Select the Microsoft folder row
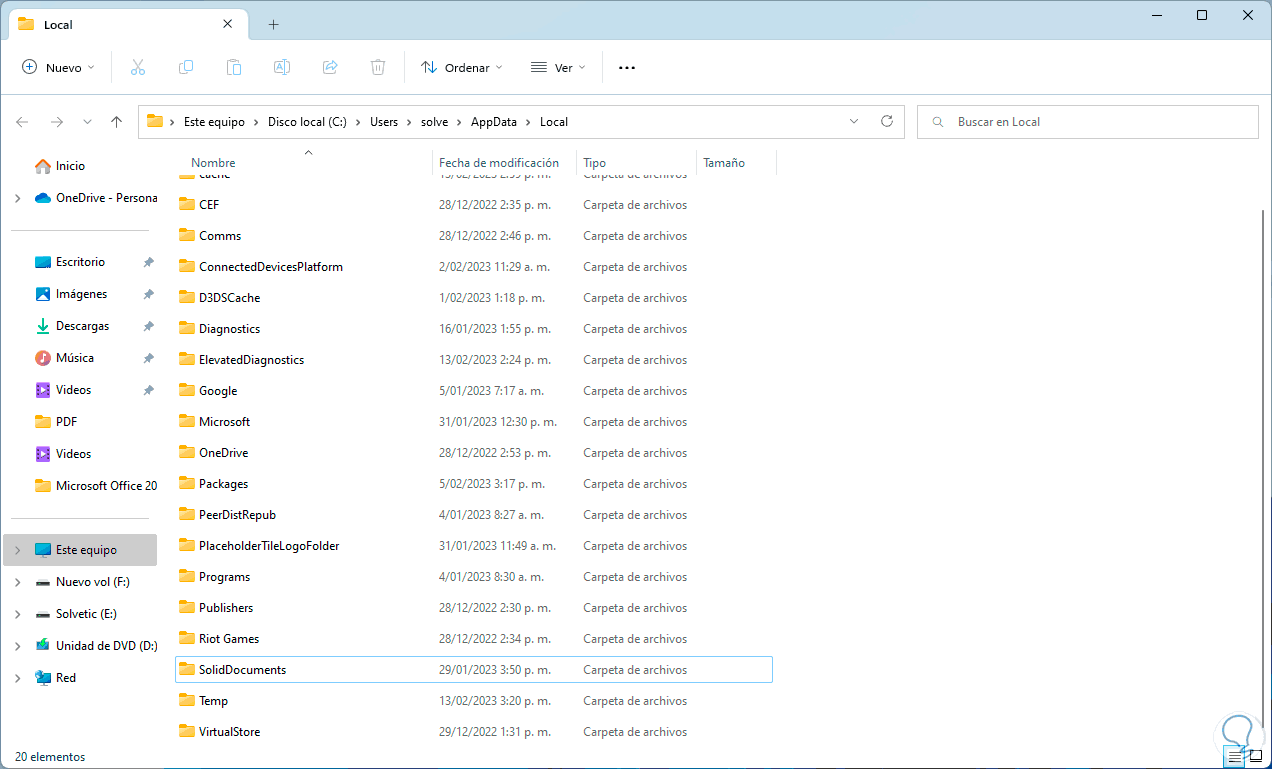1272x769 pixels. point(474,422)
